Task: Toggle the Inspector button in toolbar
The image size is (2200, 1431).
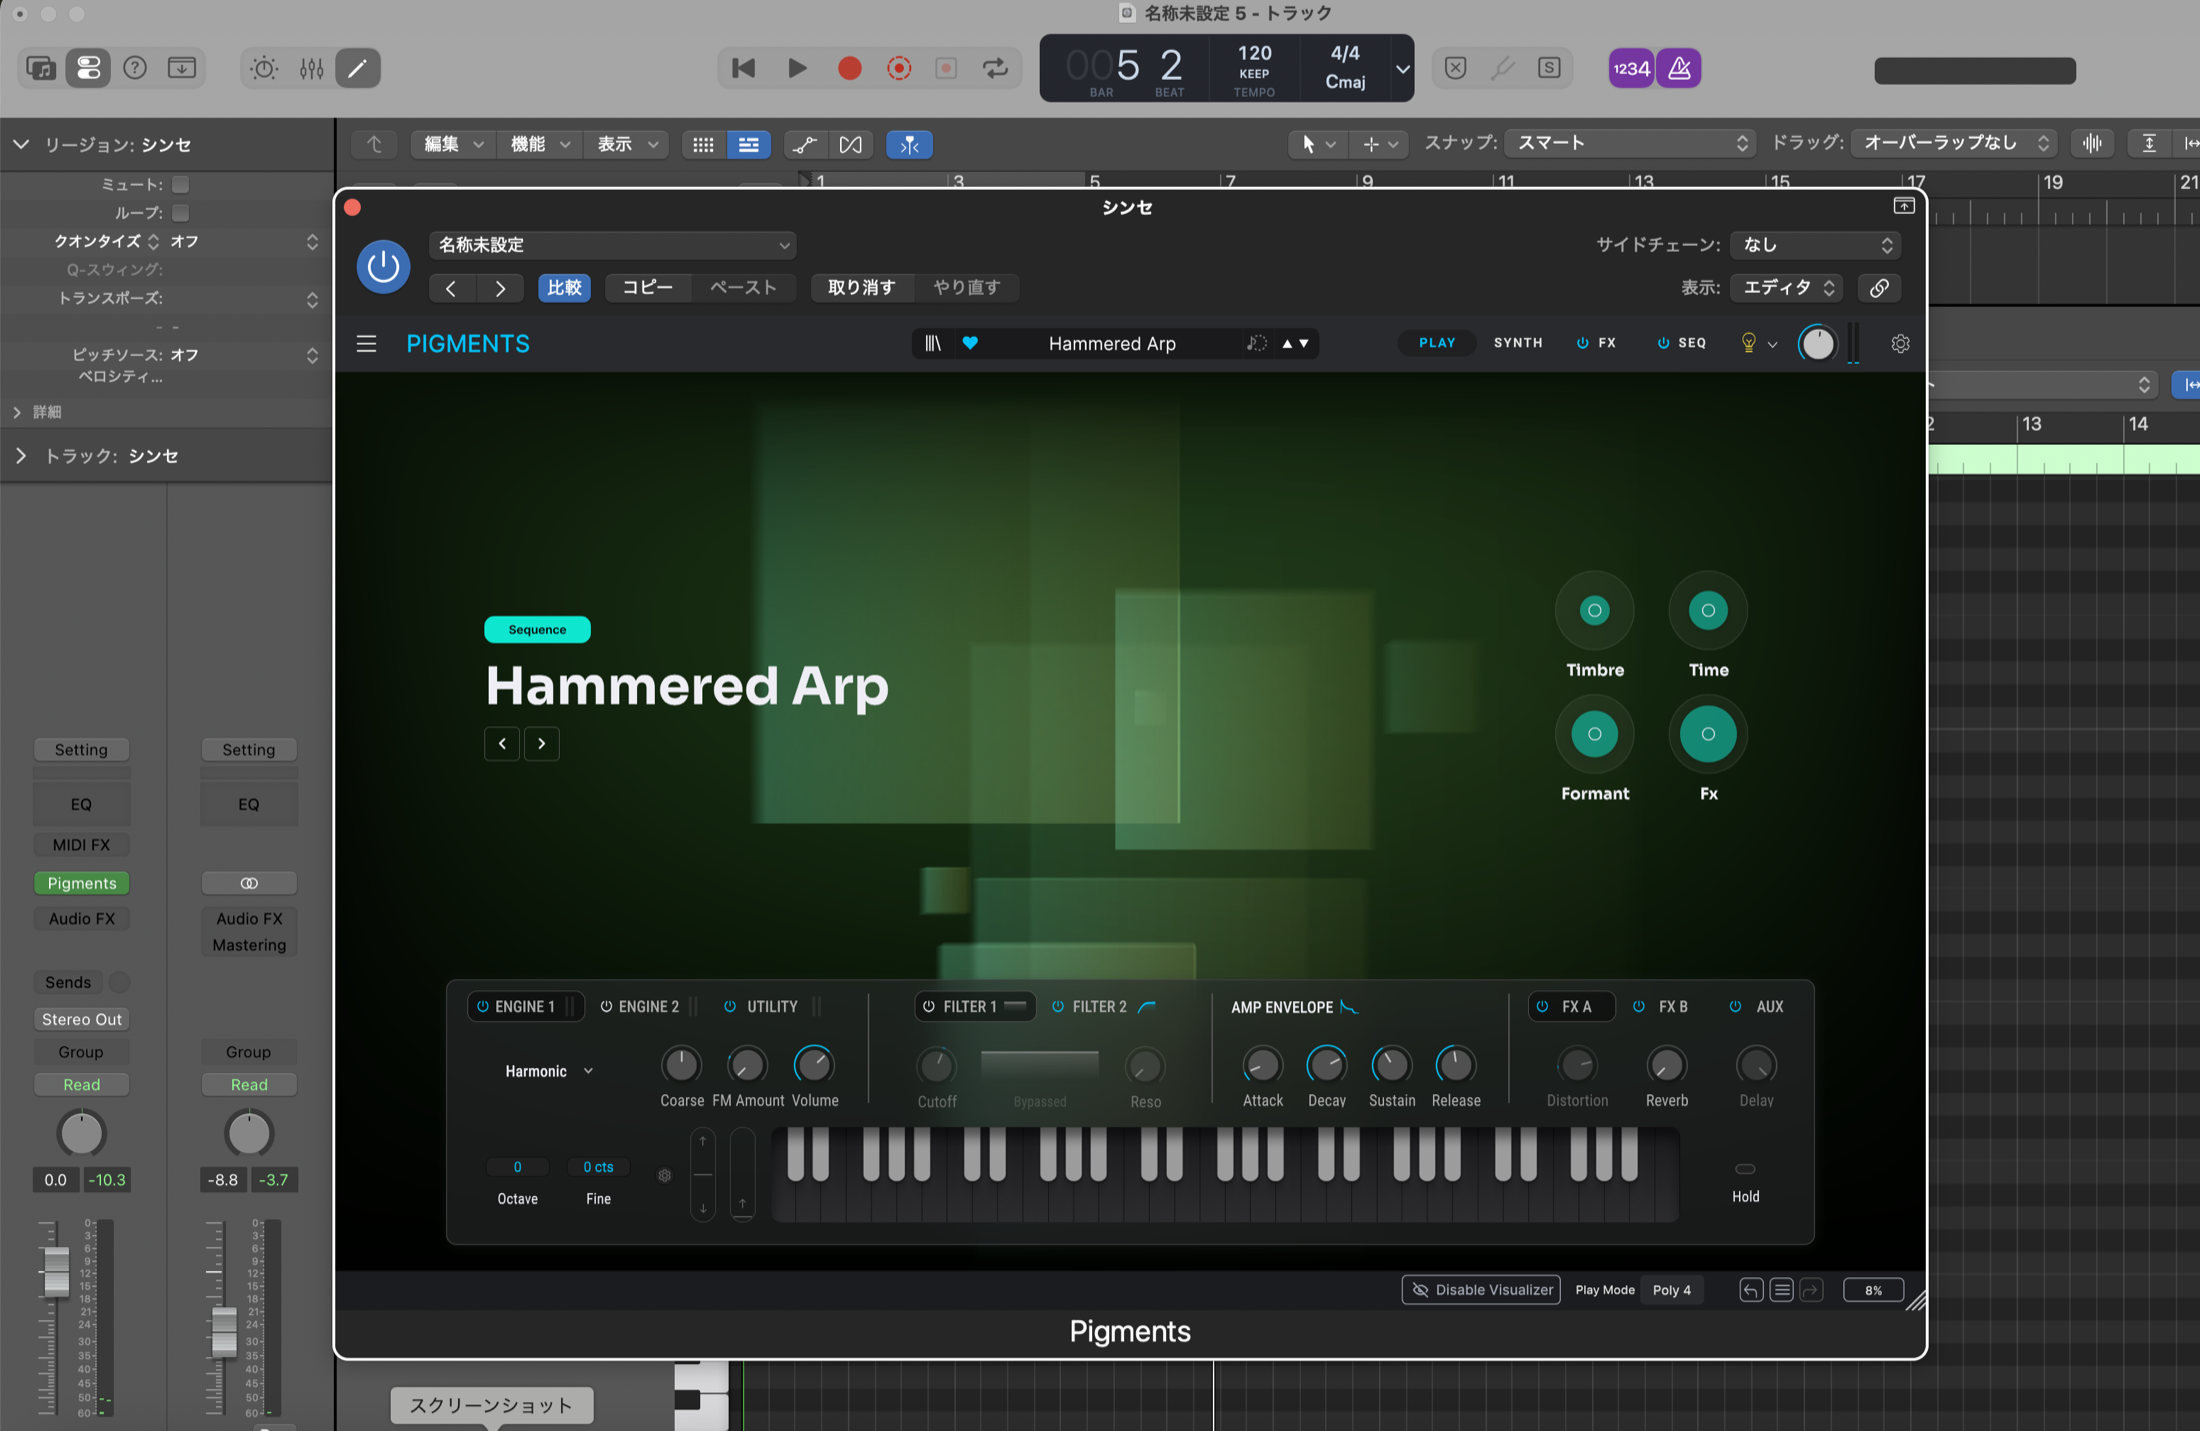Action: coord(88,68)
